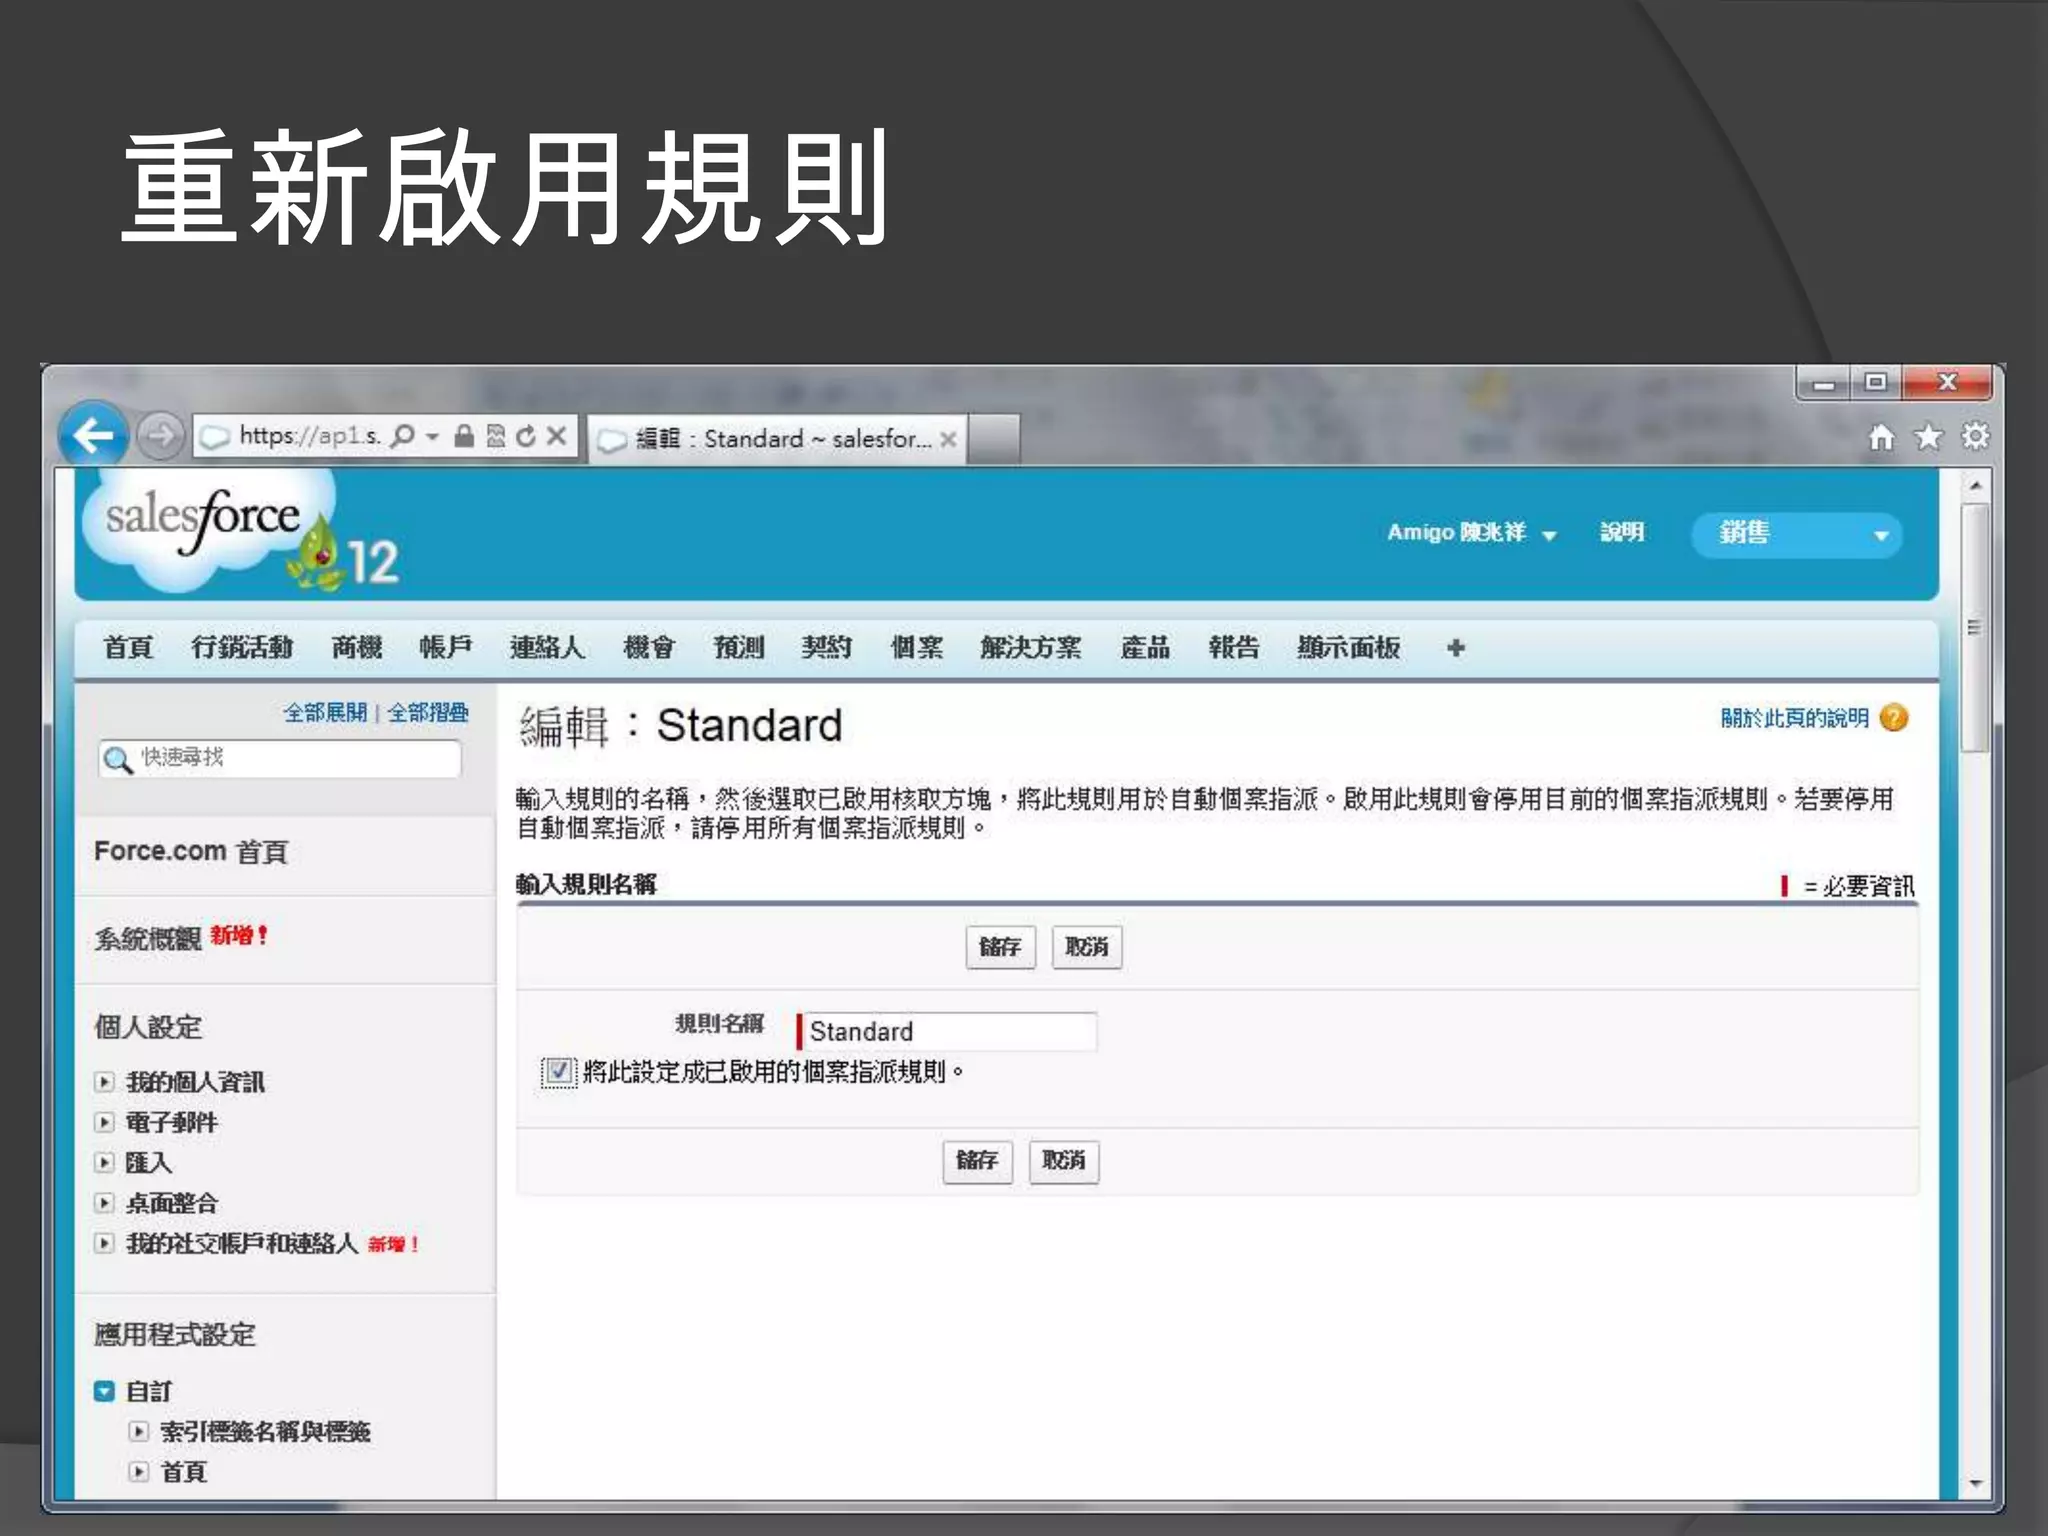The image size is (2048, 1536).
Task: Click 全部摺疊 link in sidebar
Action: click(x=428, y=713)
